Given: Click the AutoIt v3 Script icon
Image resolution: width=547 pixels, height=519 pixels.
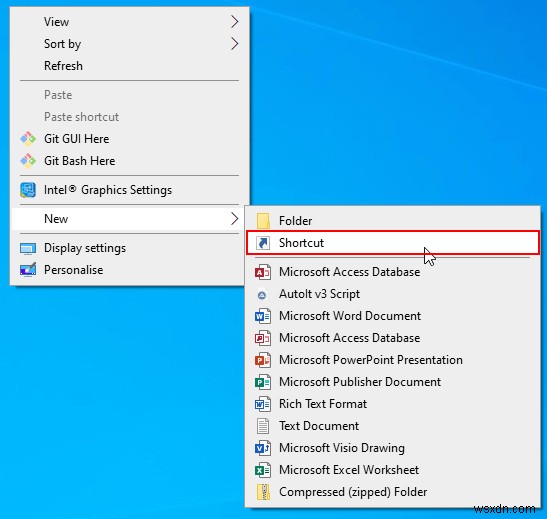Looking at the screenshot, I should pos(262,295).
